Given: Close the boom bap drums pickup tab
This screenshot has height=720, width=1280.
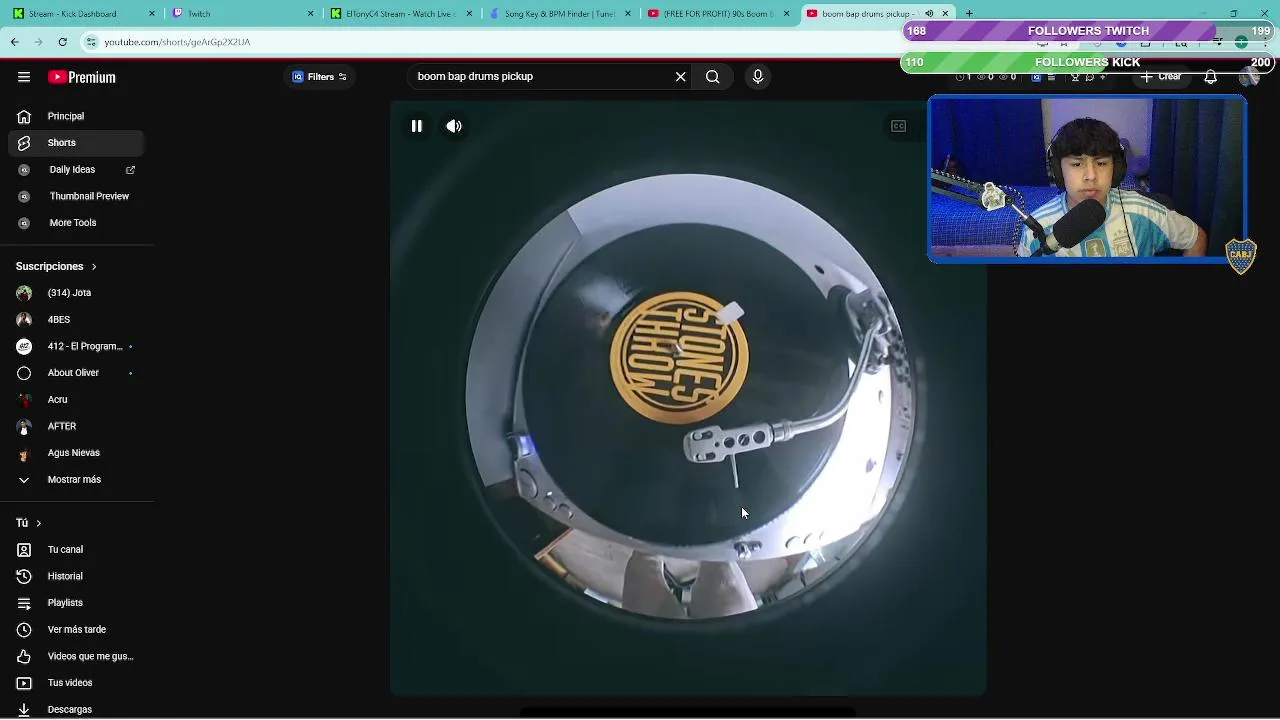Looking at the screenshot, I should [945, 14].
